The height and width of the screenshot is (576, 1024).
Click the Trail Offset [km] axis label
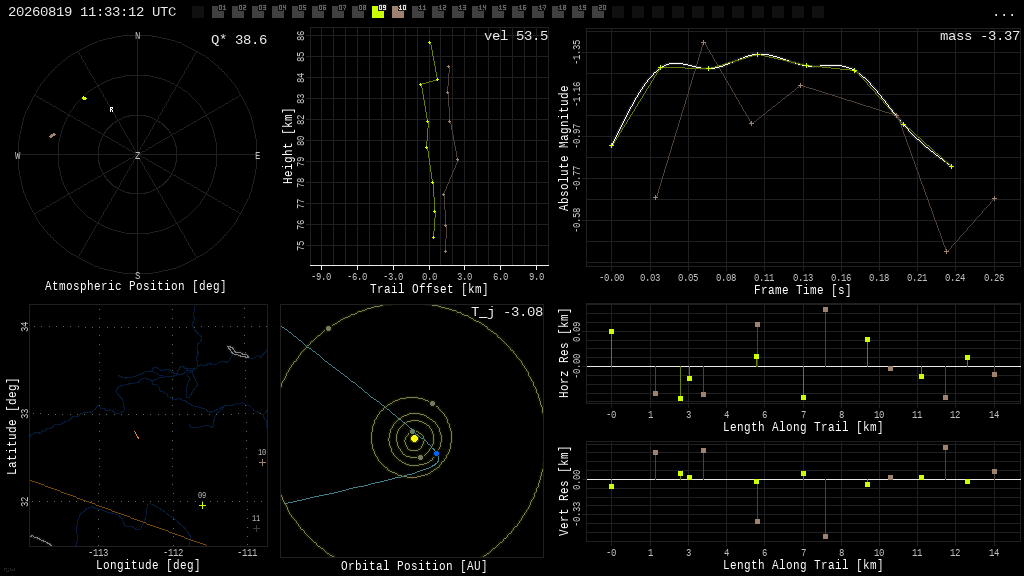click(x=429, y=289)
